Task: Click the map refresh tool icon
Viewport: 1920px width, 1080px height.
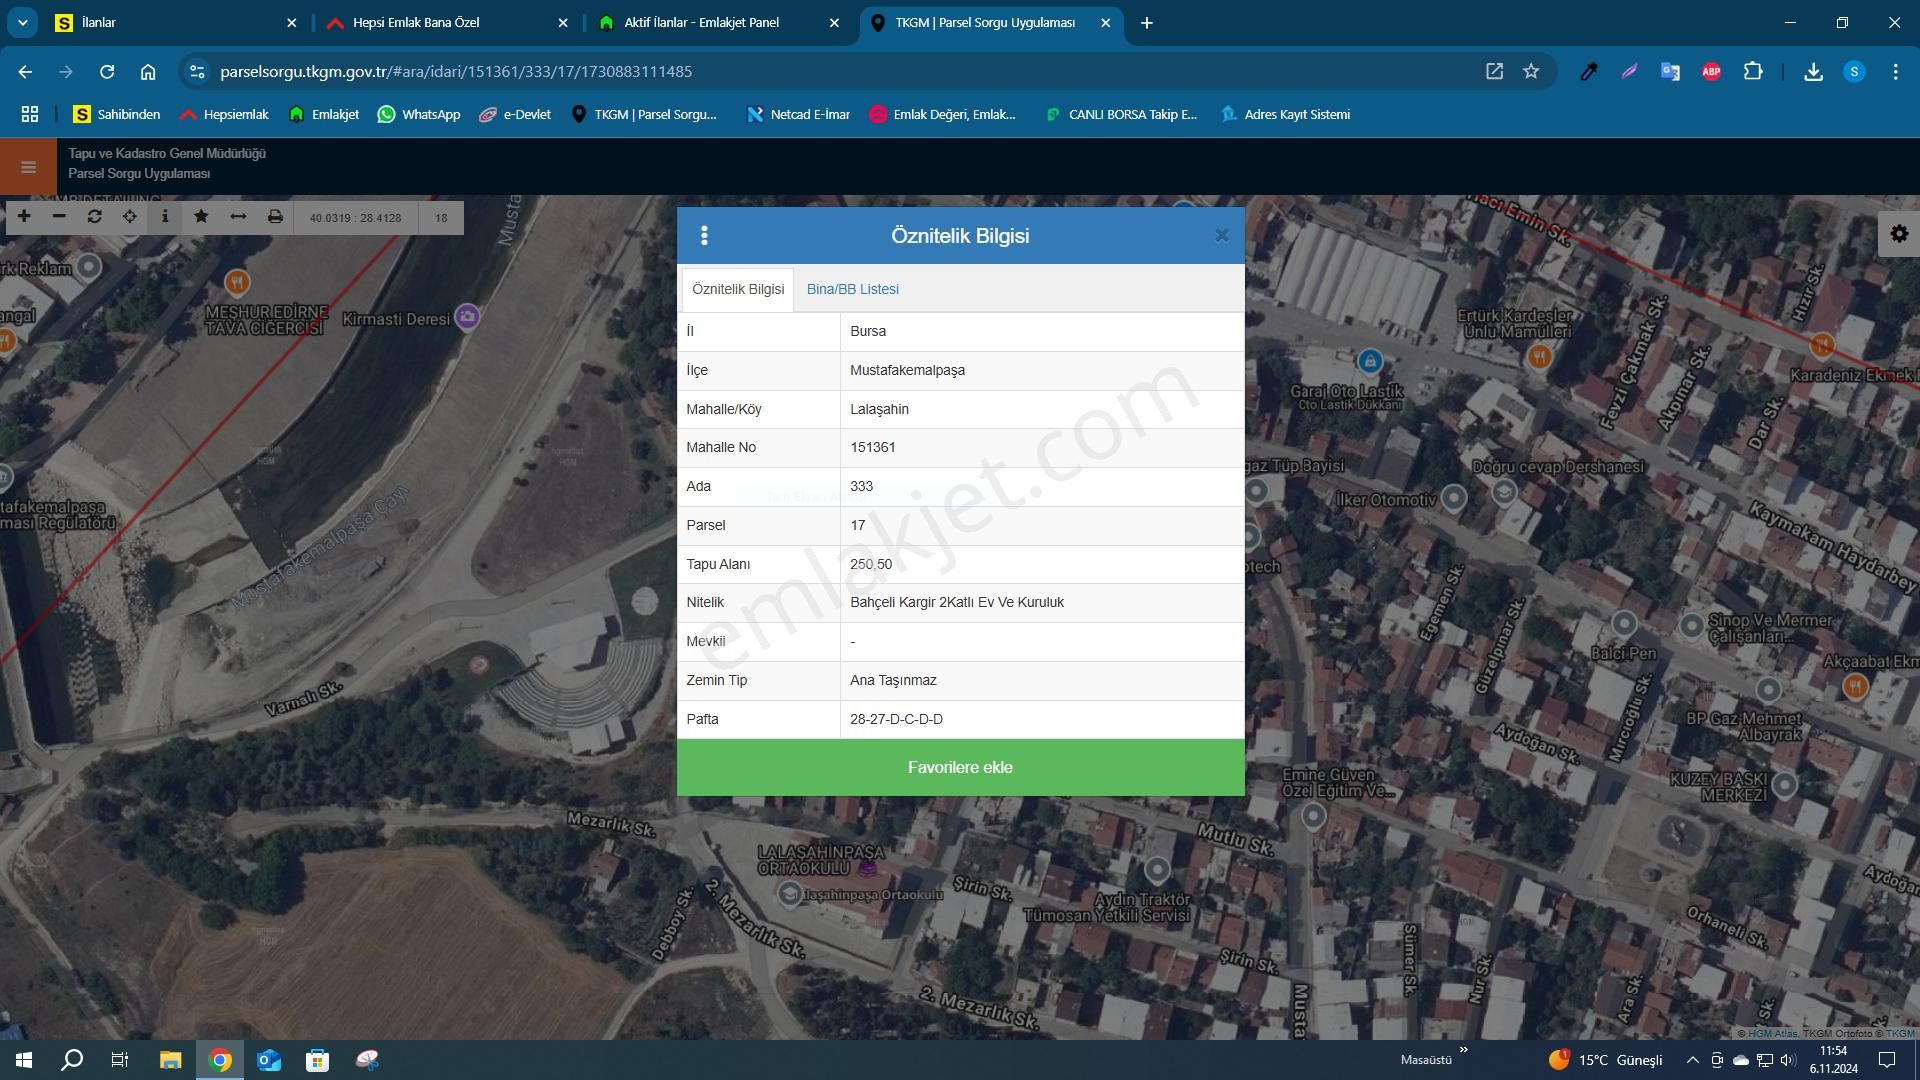Action: click(x=94, y=217)
